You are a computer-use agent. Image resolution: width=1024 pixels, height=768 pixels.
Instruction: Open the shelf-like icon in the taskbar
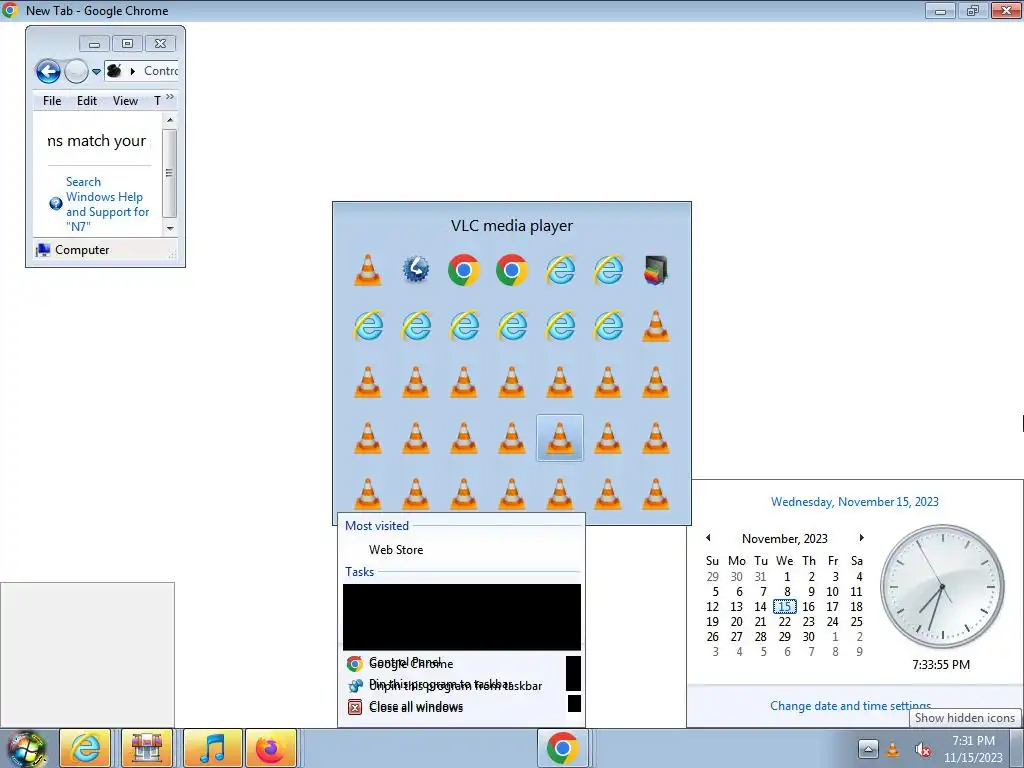click(x=147, y=748)
